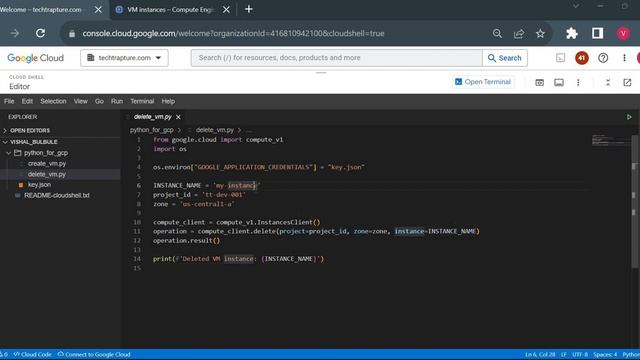Open the Help menu
Screen dimensions: 640x360
tap(168, 101)
